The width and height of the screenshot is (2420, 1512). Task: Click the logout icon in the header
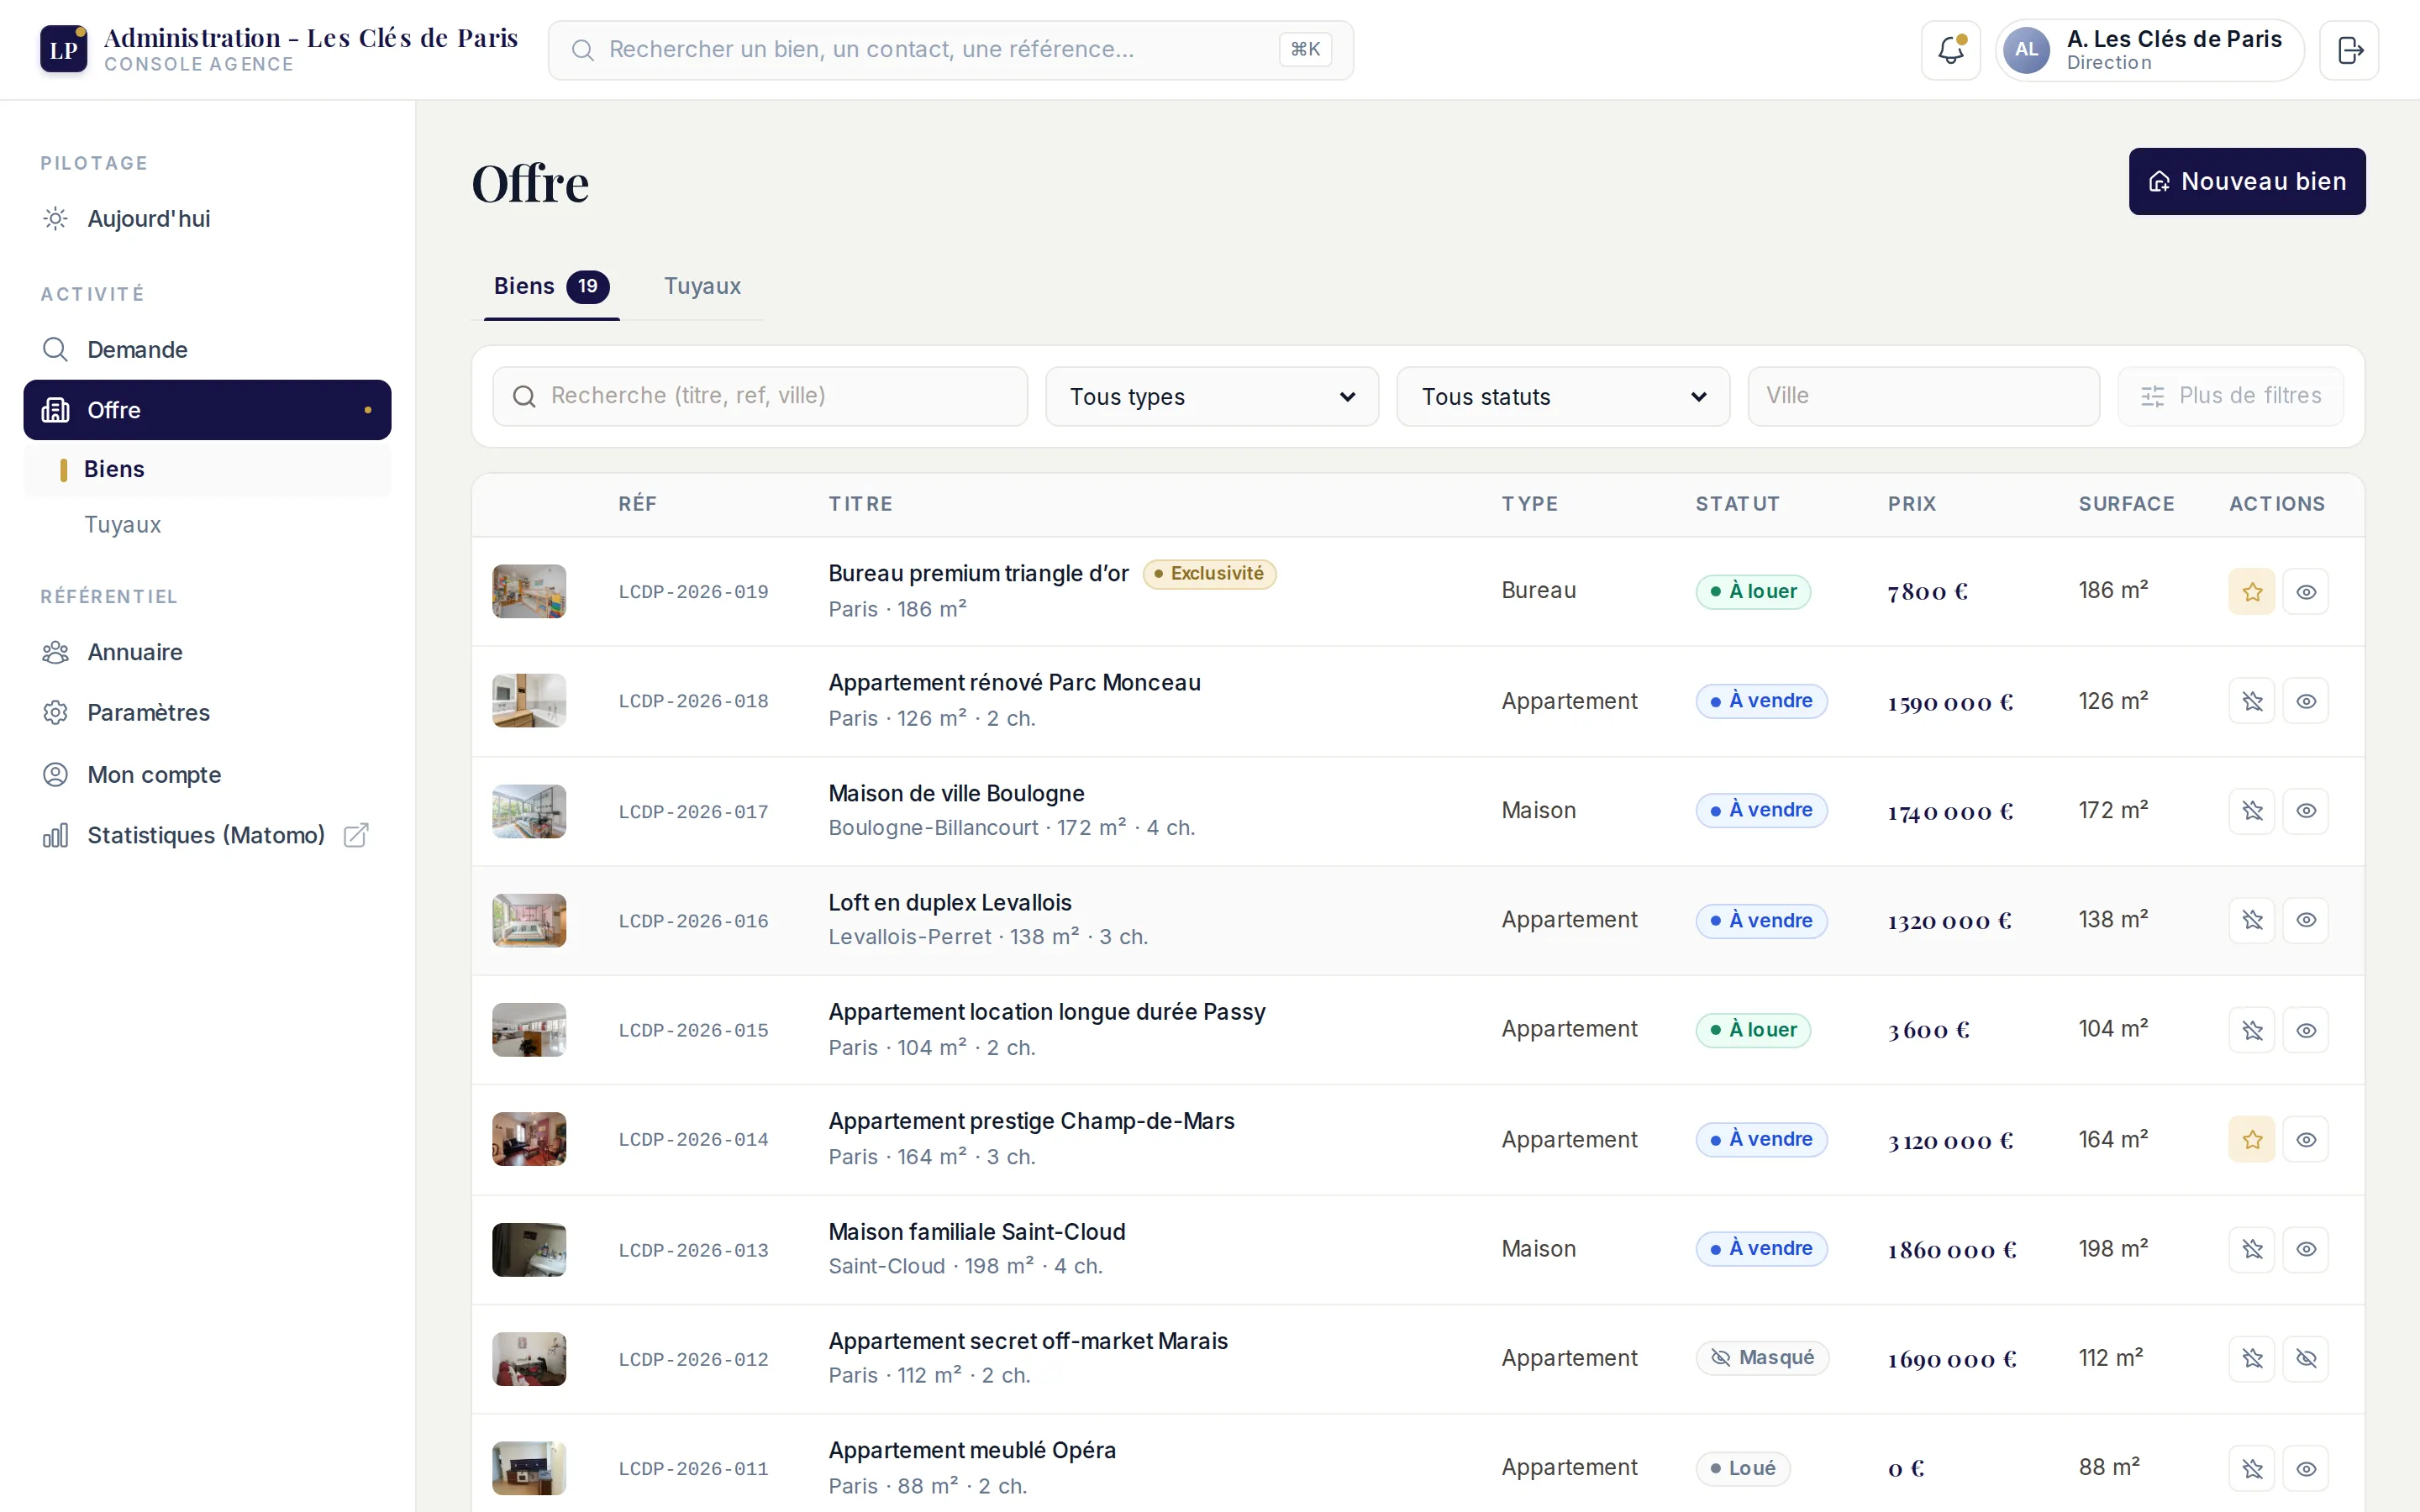point(2349,50)
